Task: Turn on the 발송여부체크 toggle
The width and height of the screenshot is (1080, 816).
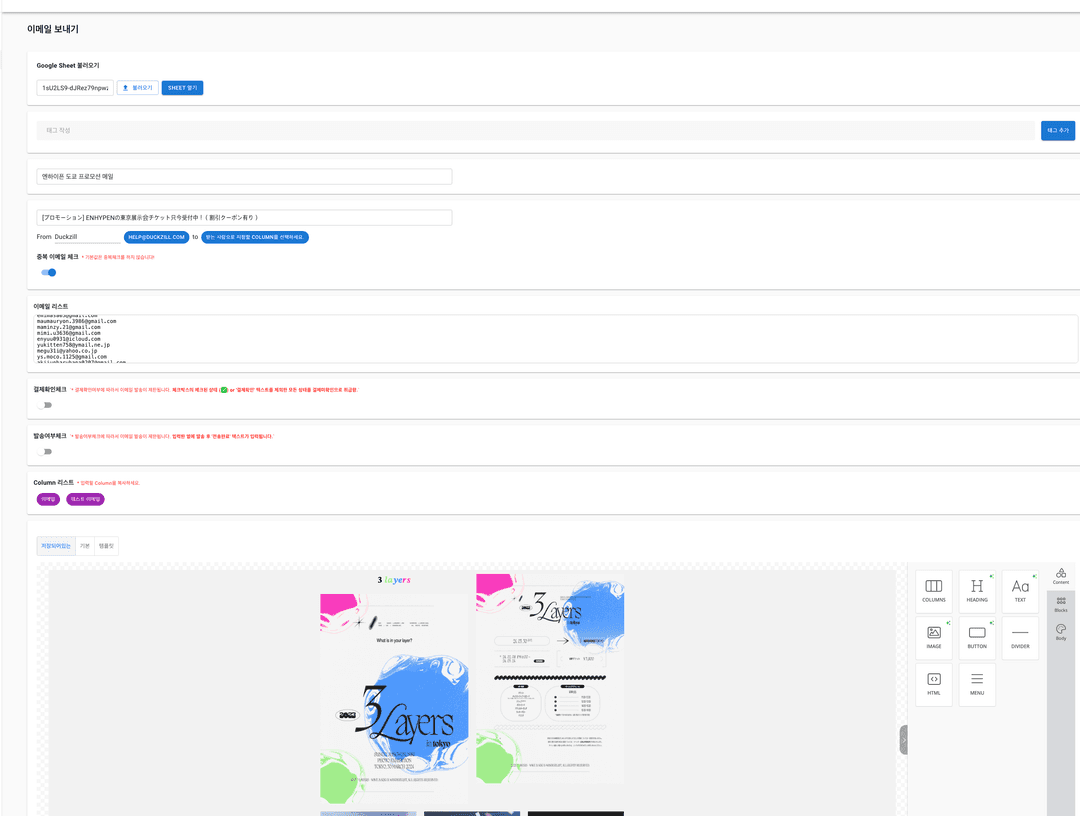Action: click(45, 452)
